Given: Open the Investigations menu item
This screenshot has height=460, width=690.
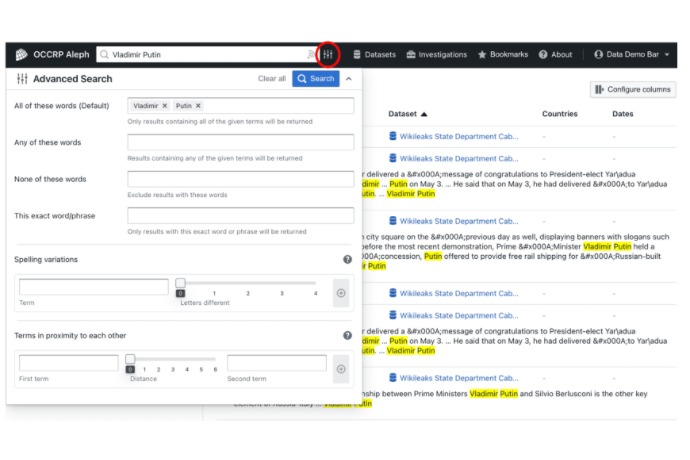Looking at the screenshot, I should [437, 55].
